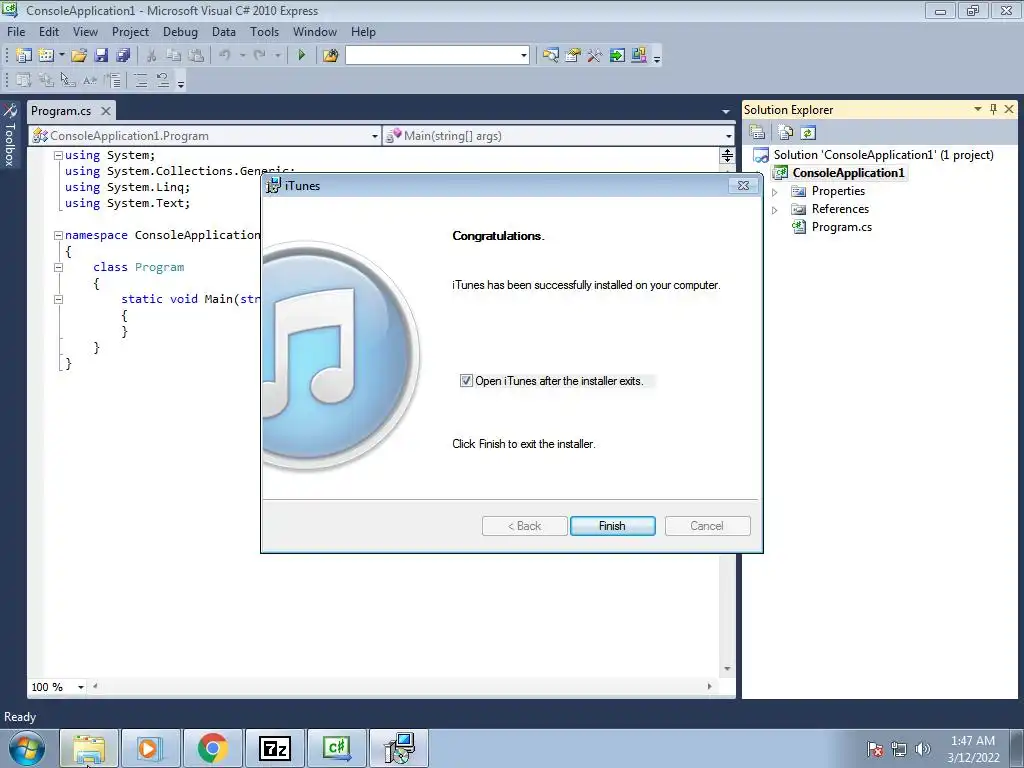This screenshot has height=768, width=1024.
Task: Open the 100 % zoom dropdown
Action: tap(81, 687)
